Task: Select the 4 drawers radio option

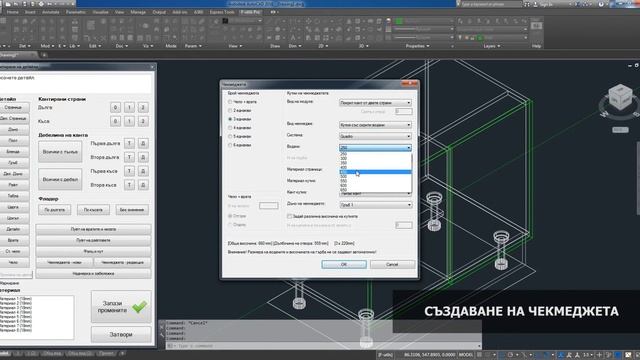Action: click(230, 128)
